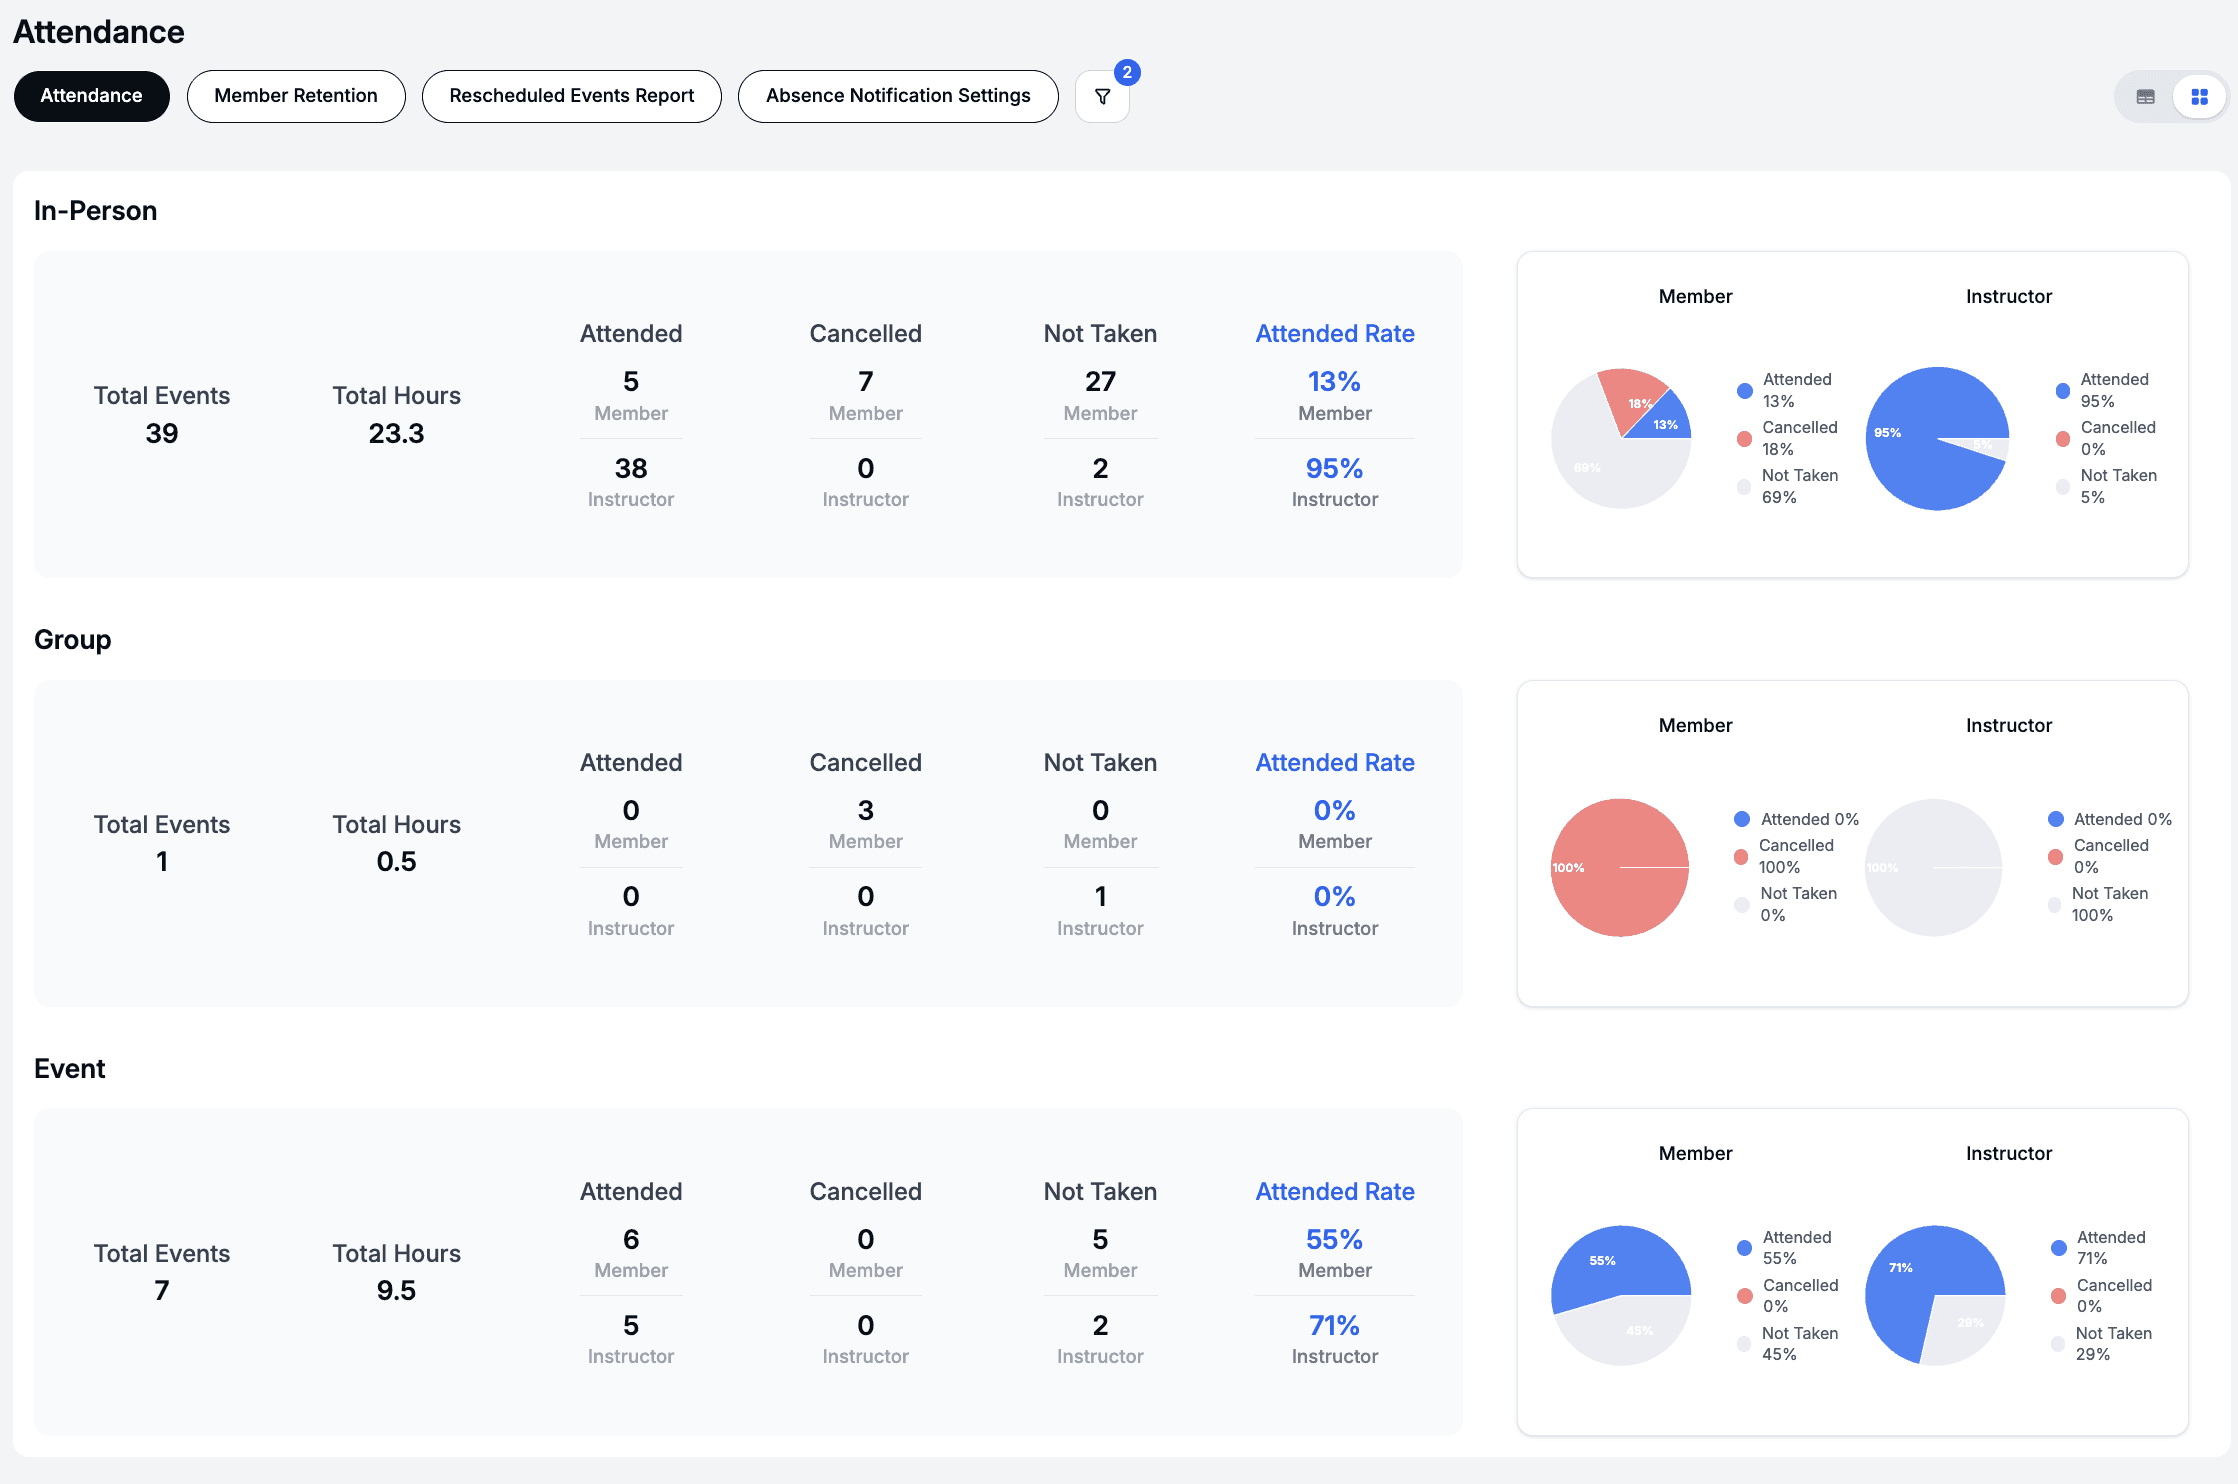The height and width of the screenshot is (1484, 2238).
Task: Switch to table list view icon
Action: coord(2145,97)
